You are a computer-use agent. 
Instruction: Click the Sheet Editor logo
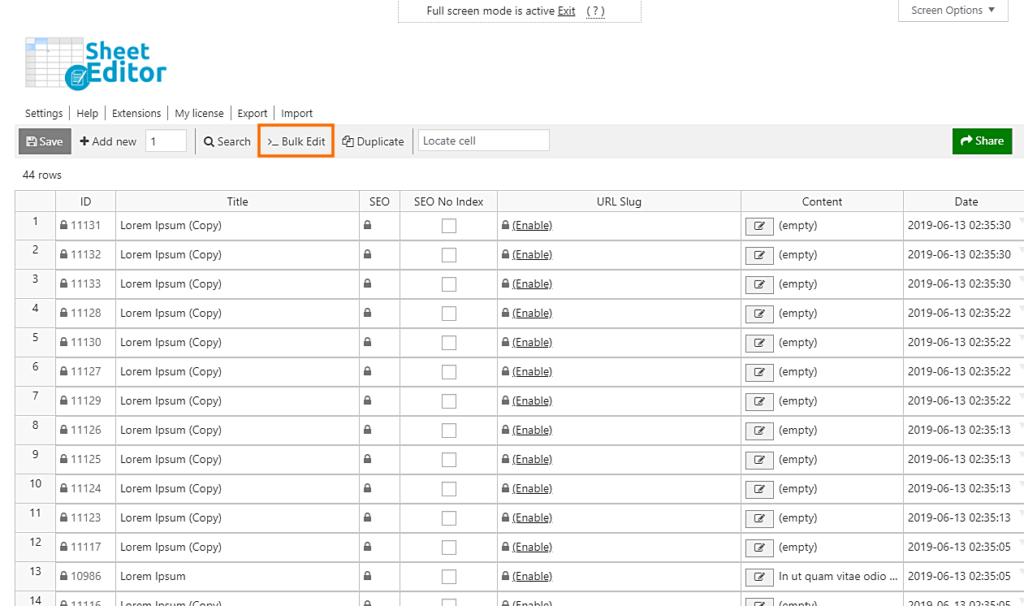click(x=95, y=62)
